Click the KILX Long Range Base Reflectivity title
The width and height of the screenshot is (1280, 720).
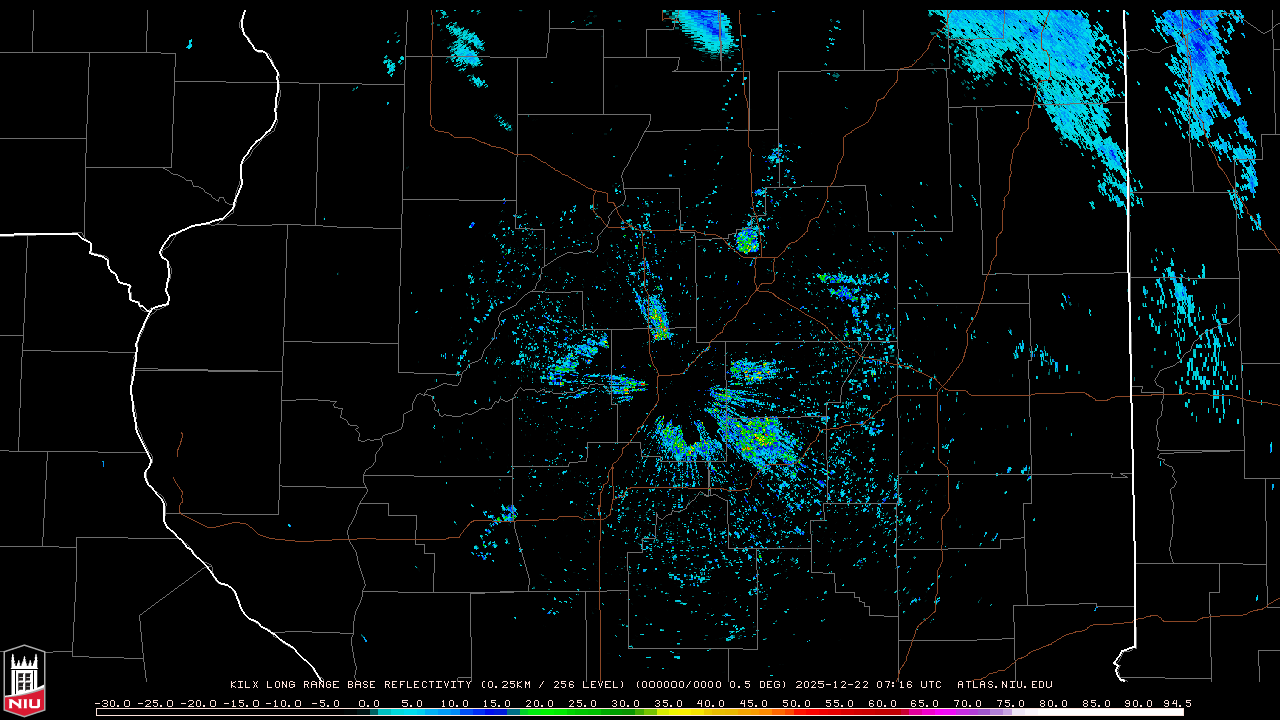pos(350,685)
